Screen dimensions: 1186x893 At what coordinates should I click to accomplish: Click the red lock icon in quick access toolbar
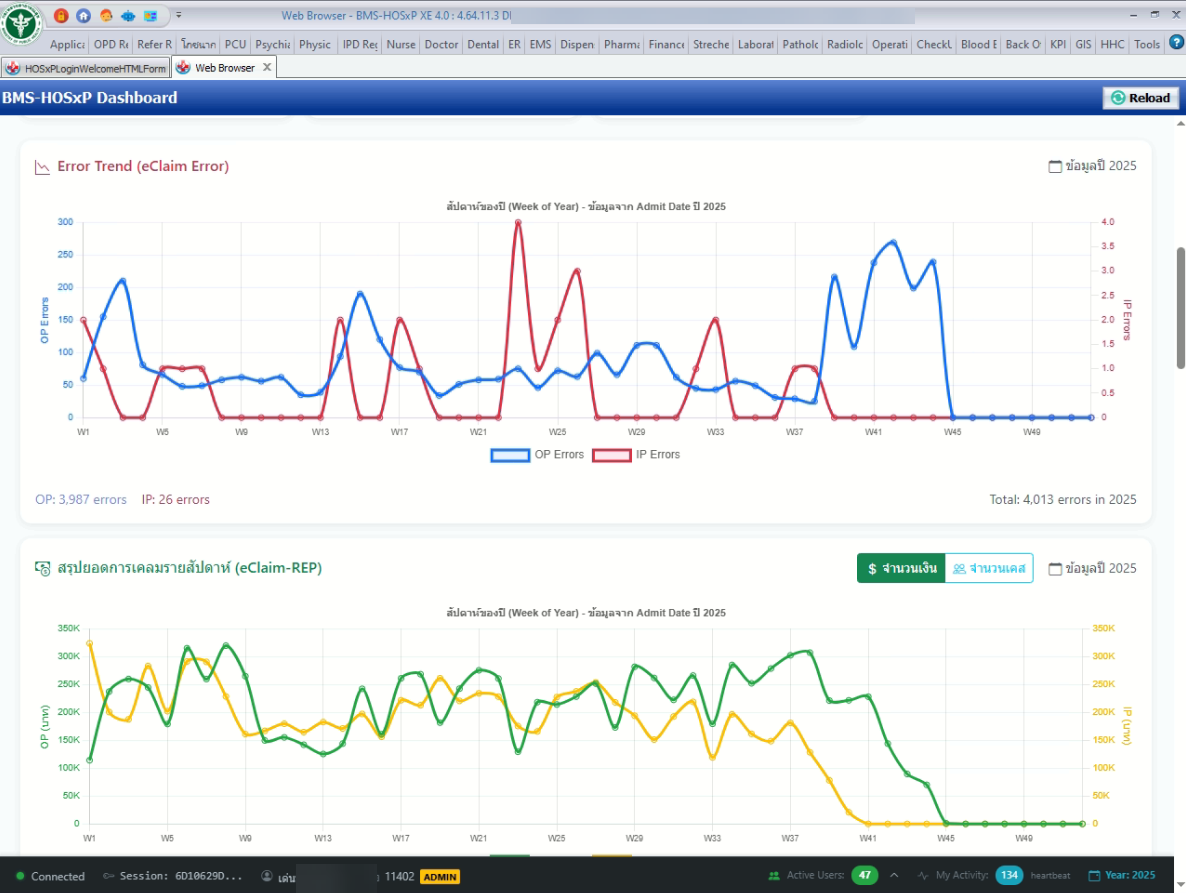pyautogui.click(x=61, y=16)
